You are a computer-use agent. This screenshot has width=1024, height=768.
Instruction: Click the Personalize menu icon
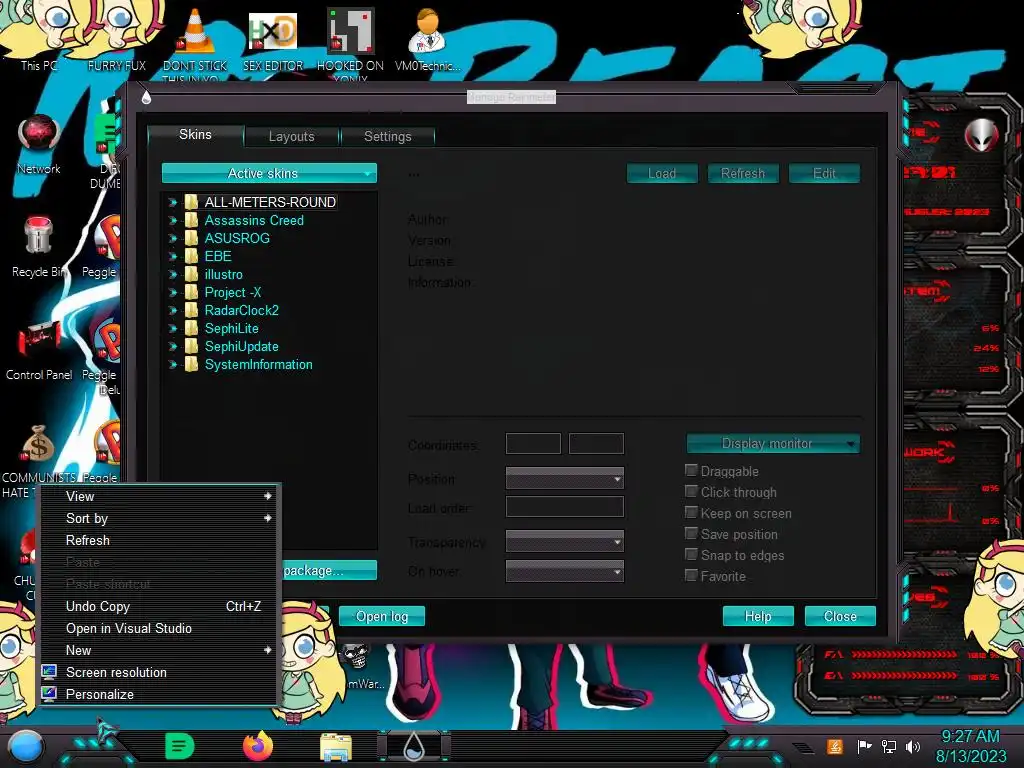(49, 694)
